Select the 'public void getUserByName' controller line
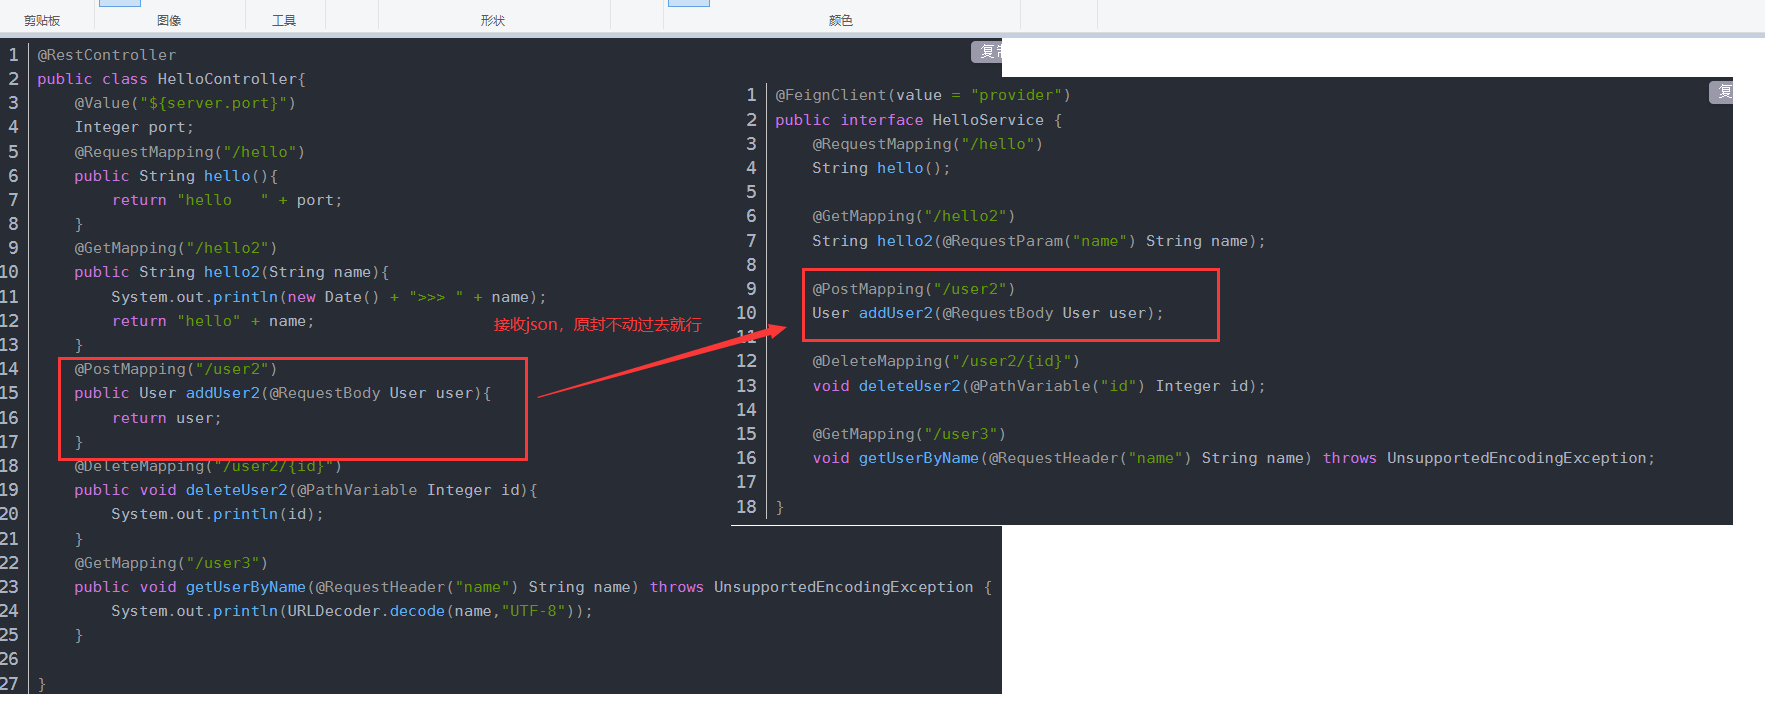1765x727 pixels. tap(533, 587)
